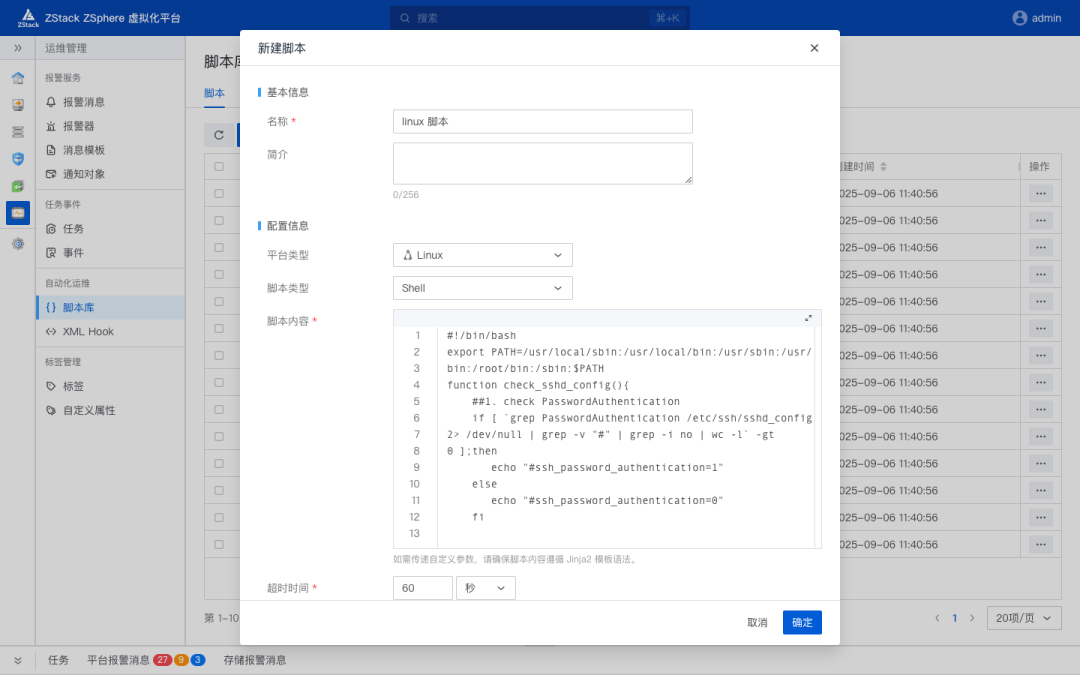This screenshot has width=1080, height=675.
Task: Open the shield icon in left rail
Action: point(18,159)
